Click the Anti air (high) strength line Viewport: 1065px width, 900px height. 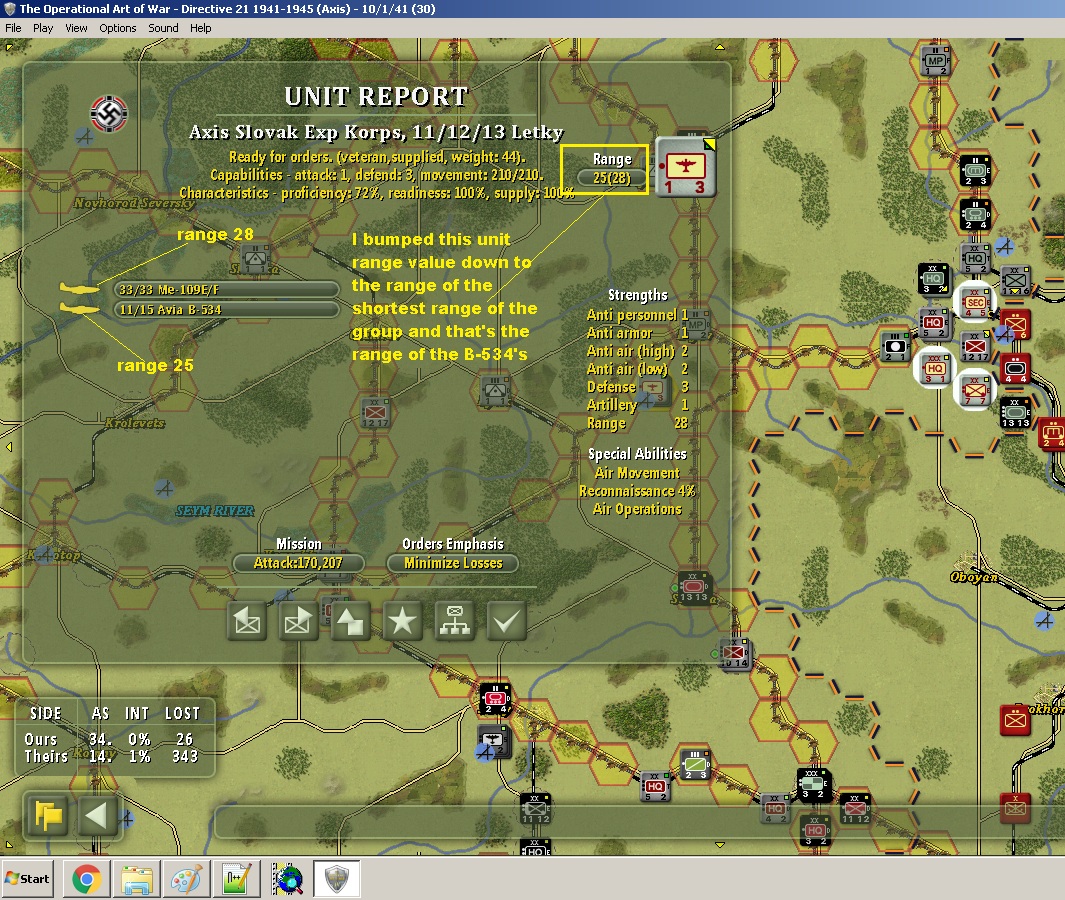tap(638, 351)
